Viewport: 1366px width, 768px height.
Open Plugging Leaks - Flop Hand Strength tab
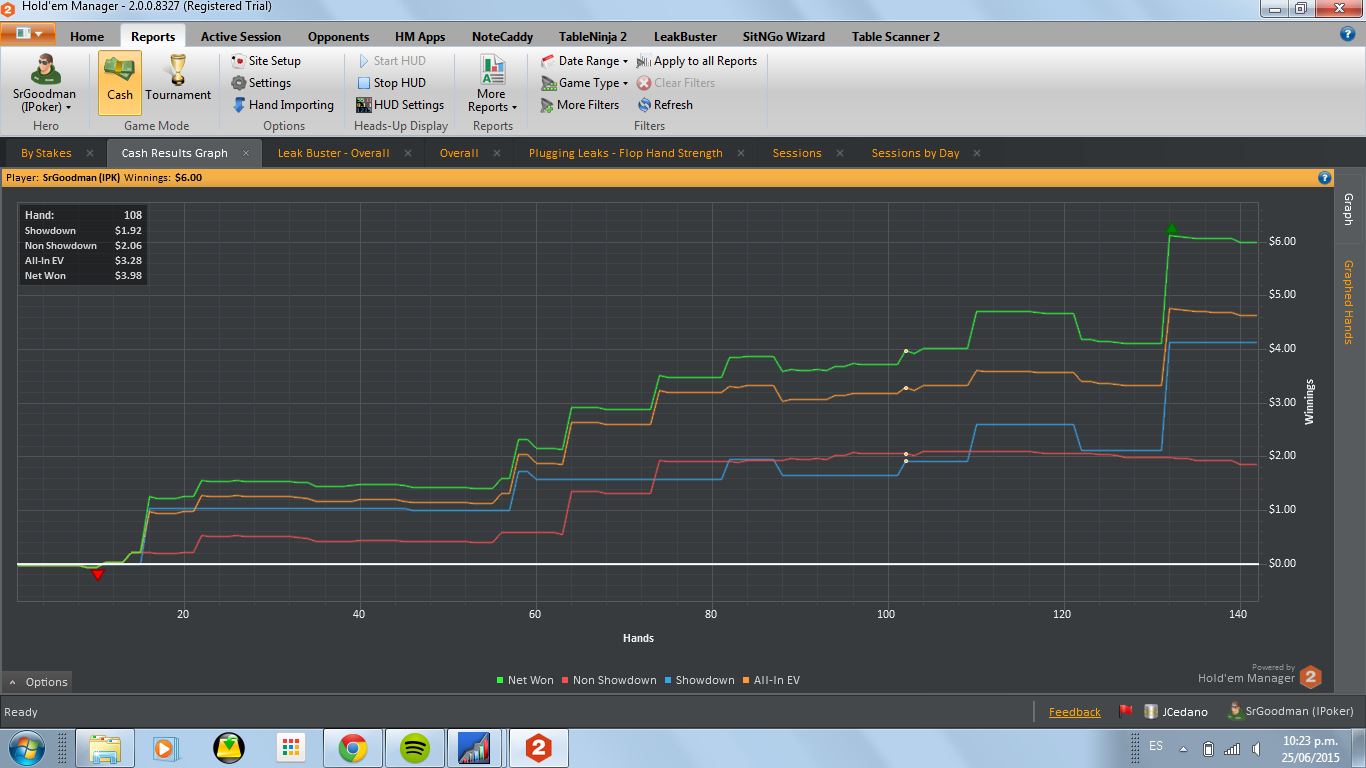626,153
